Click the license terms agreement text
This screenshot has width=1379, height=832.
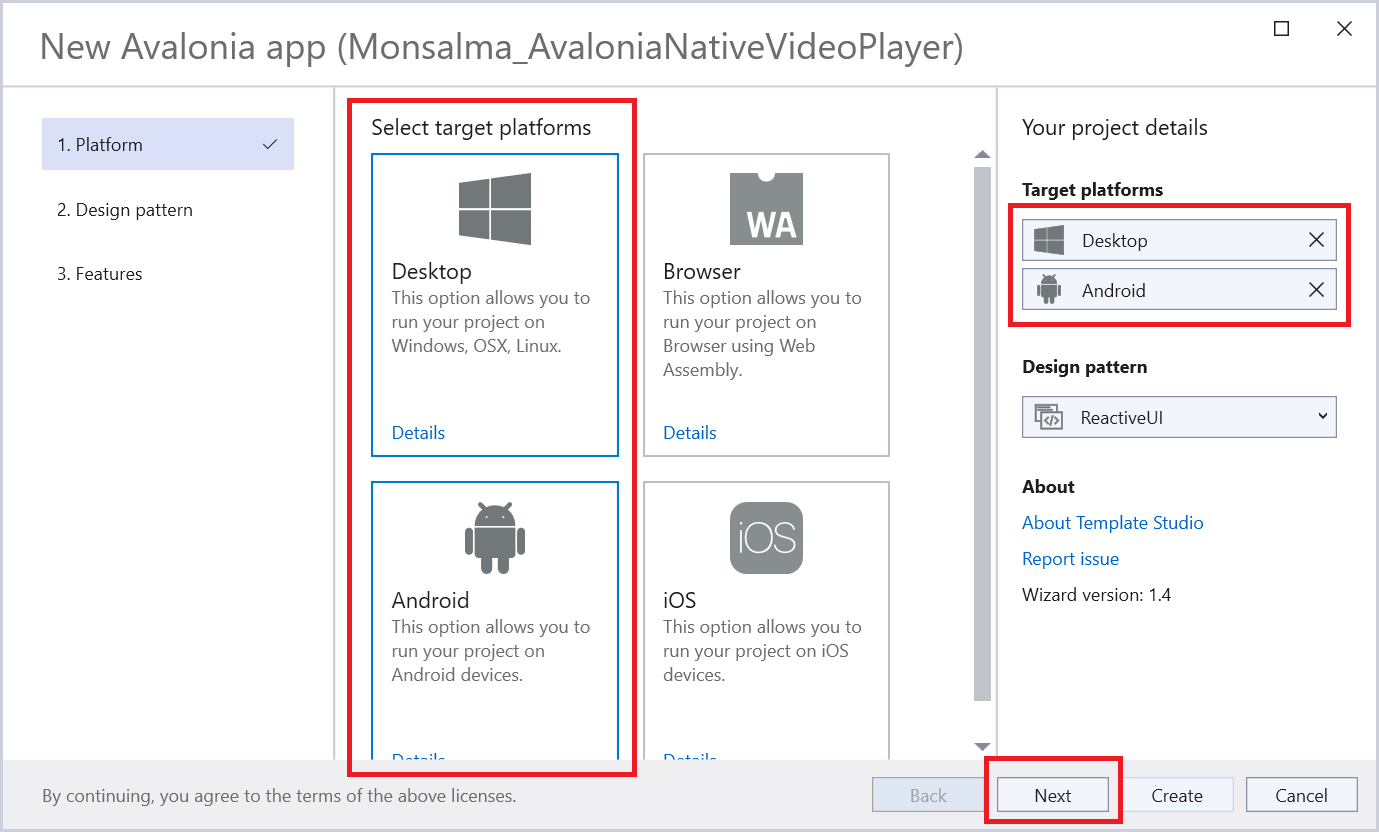tap(279, 796)
